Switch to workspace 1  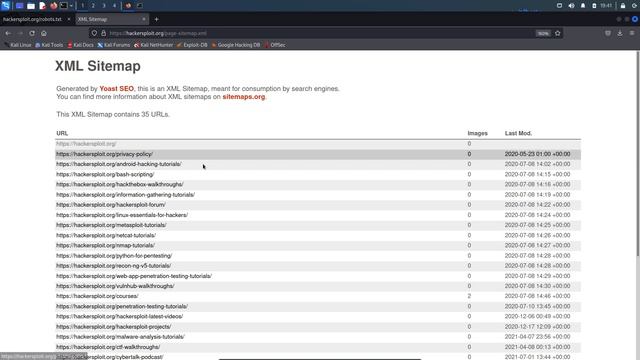pyautogui.click(x=82, y=6)
